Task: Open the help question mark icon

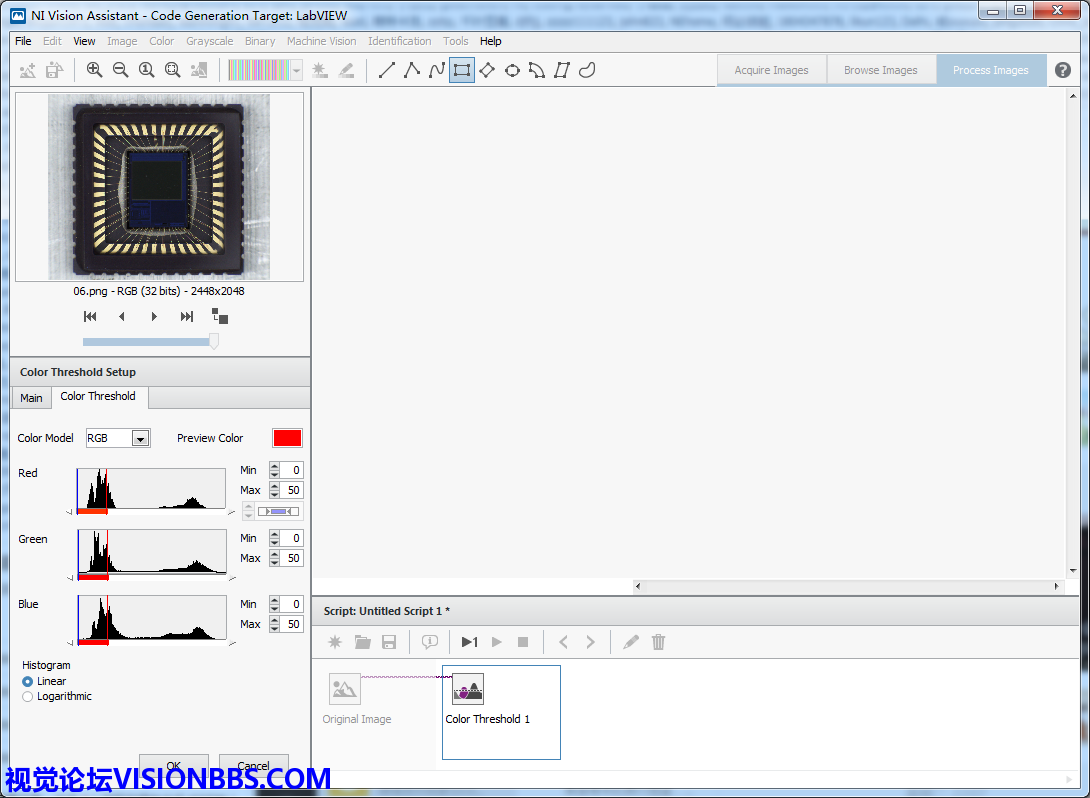Action: 1063,70
